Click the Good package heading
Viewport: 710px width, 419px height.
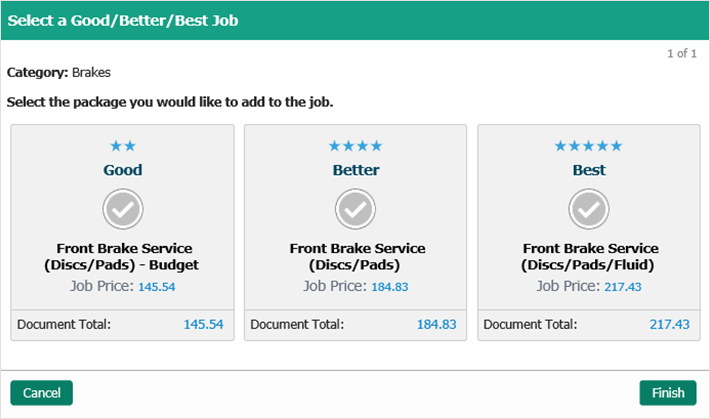click(123, 170)
